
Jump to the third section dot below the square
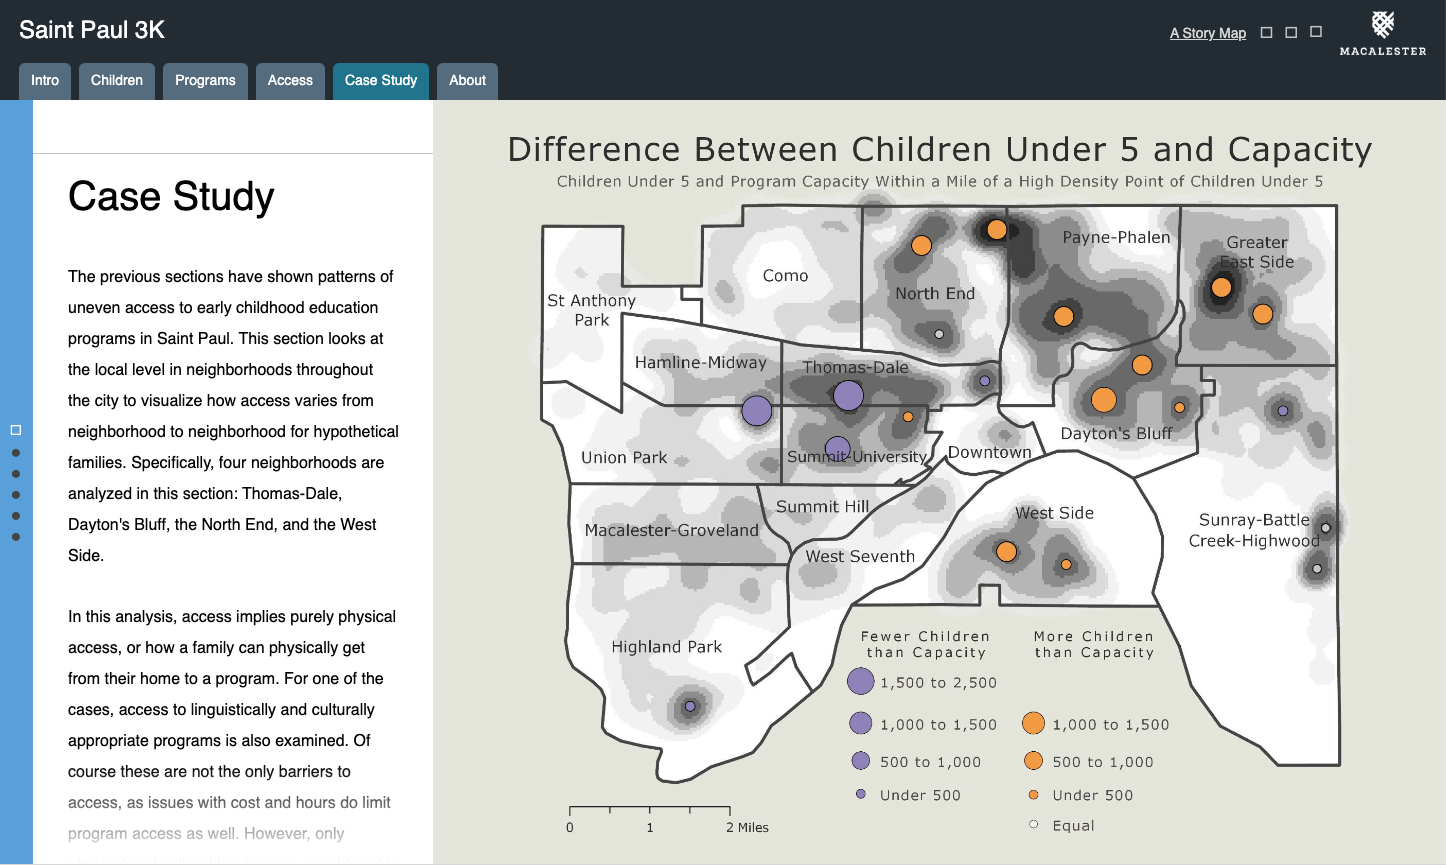click(x=16, y=495)
